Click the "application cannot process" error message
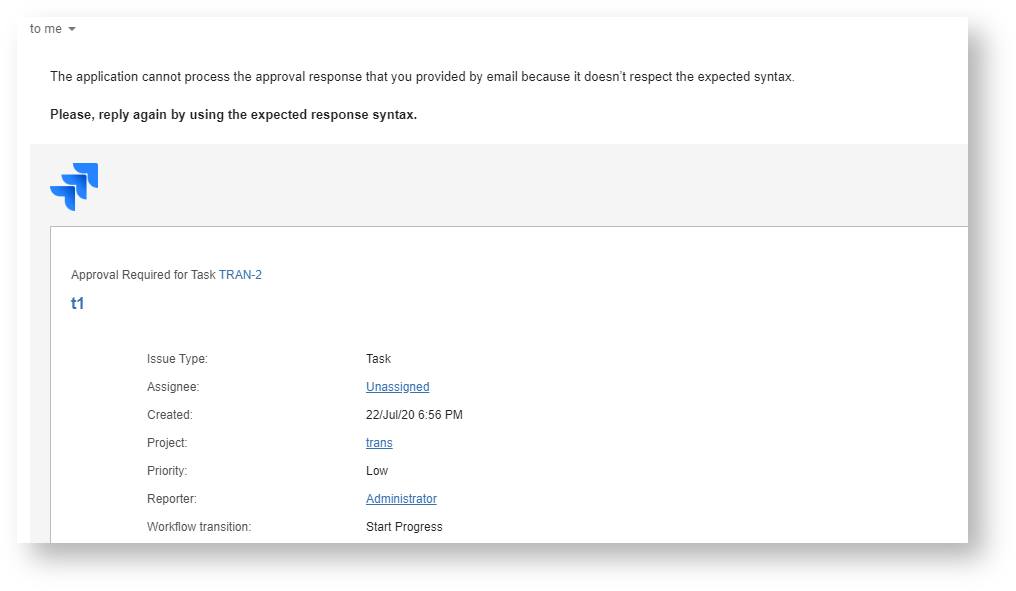Screen dimensions: 1016x591 pos(422,77)
